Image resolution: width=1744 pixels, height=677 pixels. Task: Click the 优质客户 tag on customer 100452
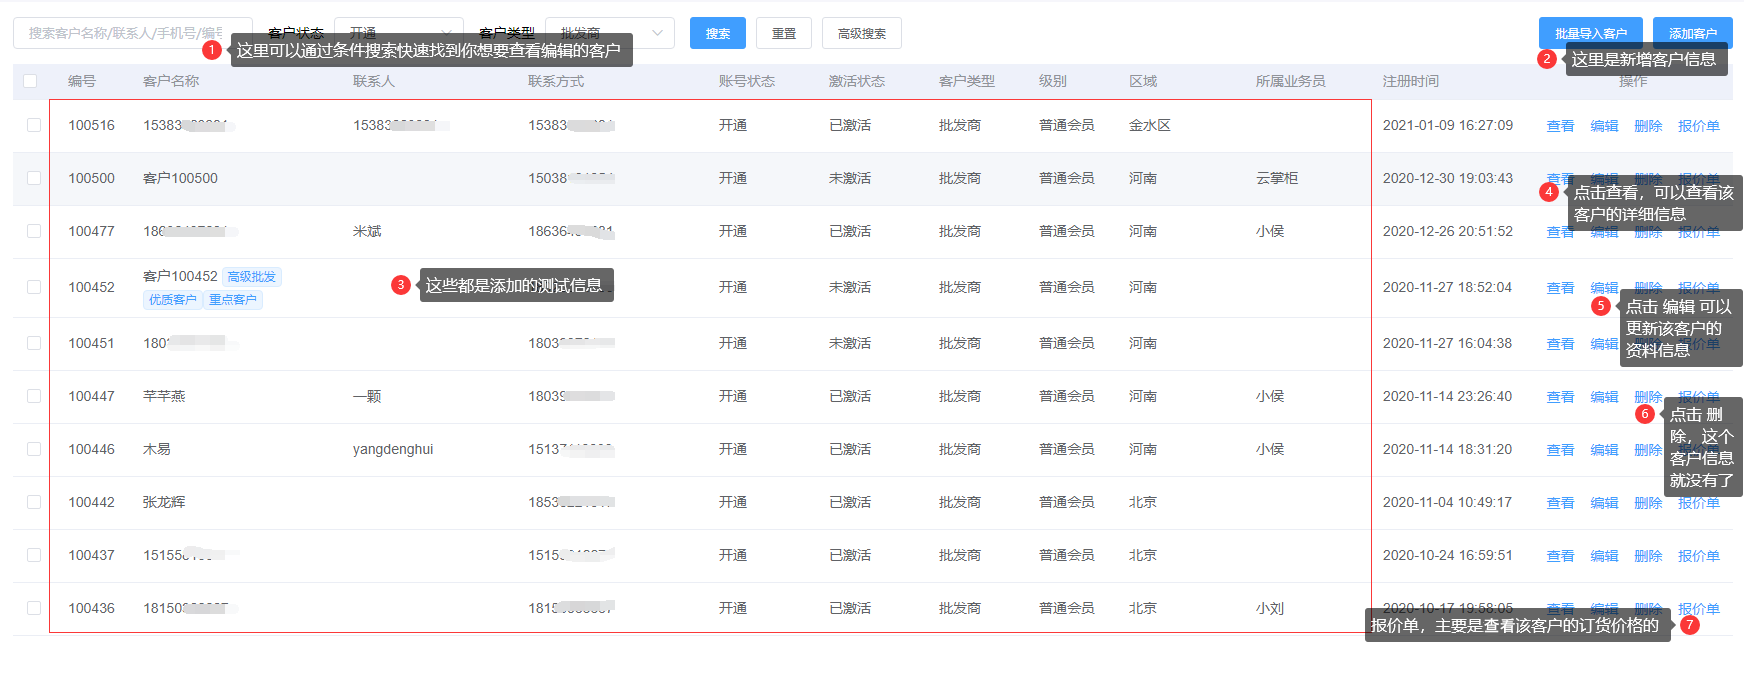173,300
